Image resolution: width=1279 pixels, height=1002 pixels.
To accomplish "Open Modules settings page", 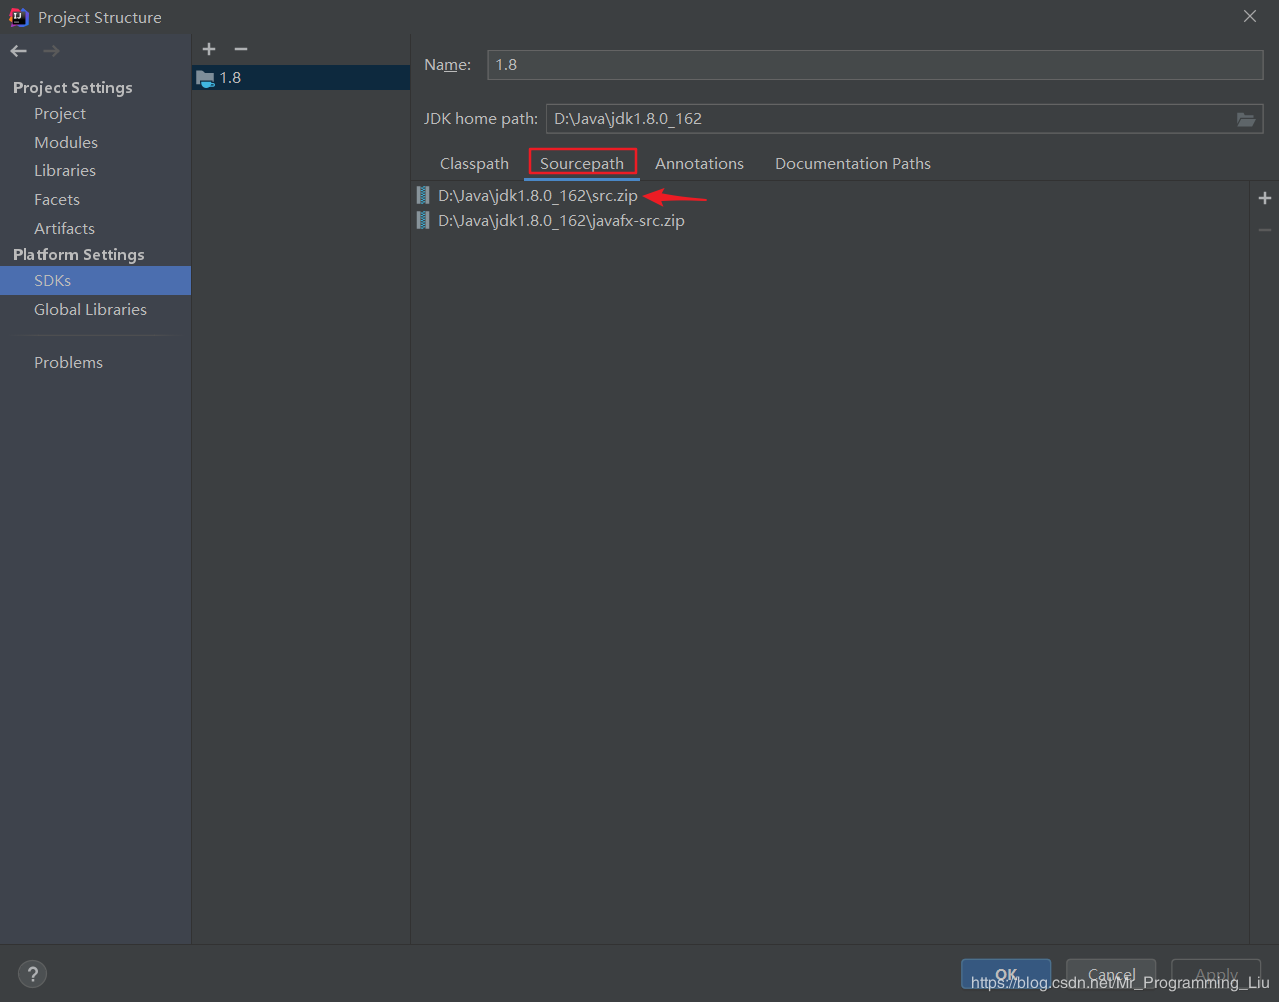I will click(x=66, y=143).
